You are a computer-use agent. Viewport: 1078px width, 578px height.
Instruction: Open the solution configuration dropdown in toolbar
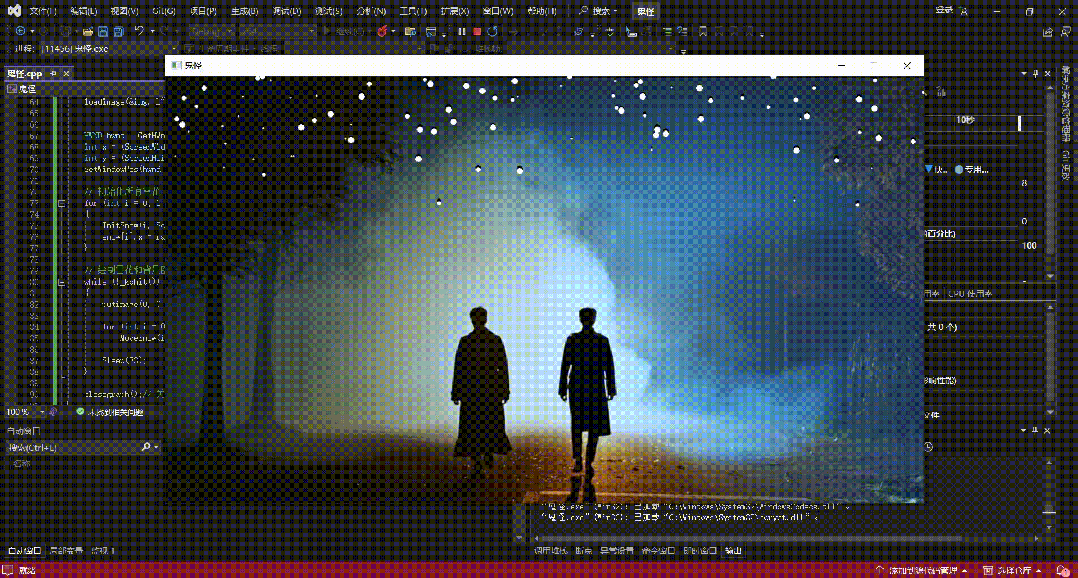211,31
